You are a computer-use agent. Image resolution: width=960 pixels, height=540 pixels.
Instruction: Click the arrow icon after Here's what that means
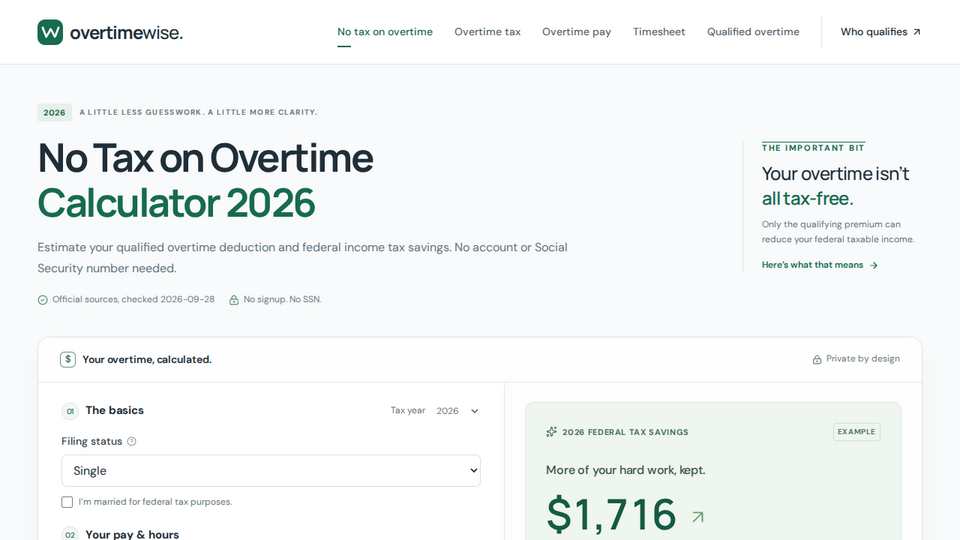pyautogui.click(x=874, y=265)
